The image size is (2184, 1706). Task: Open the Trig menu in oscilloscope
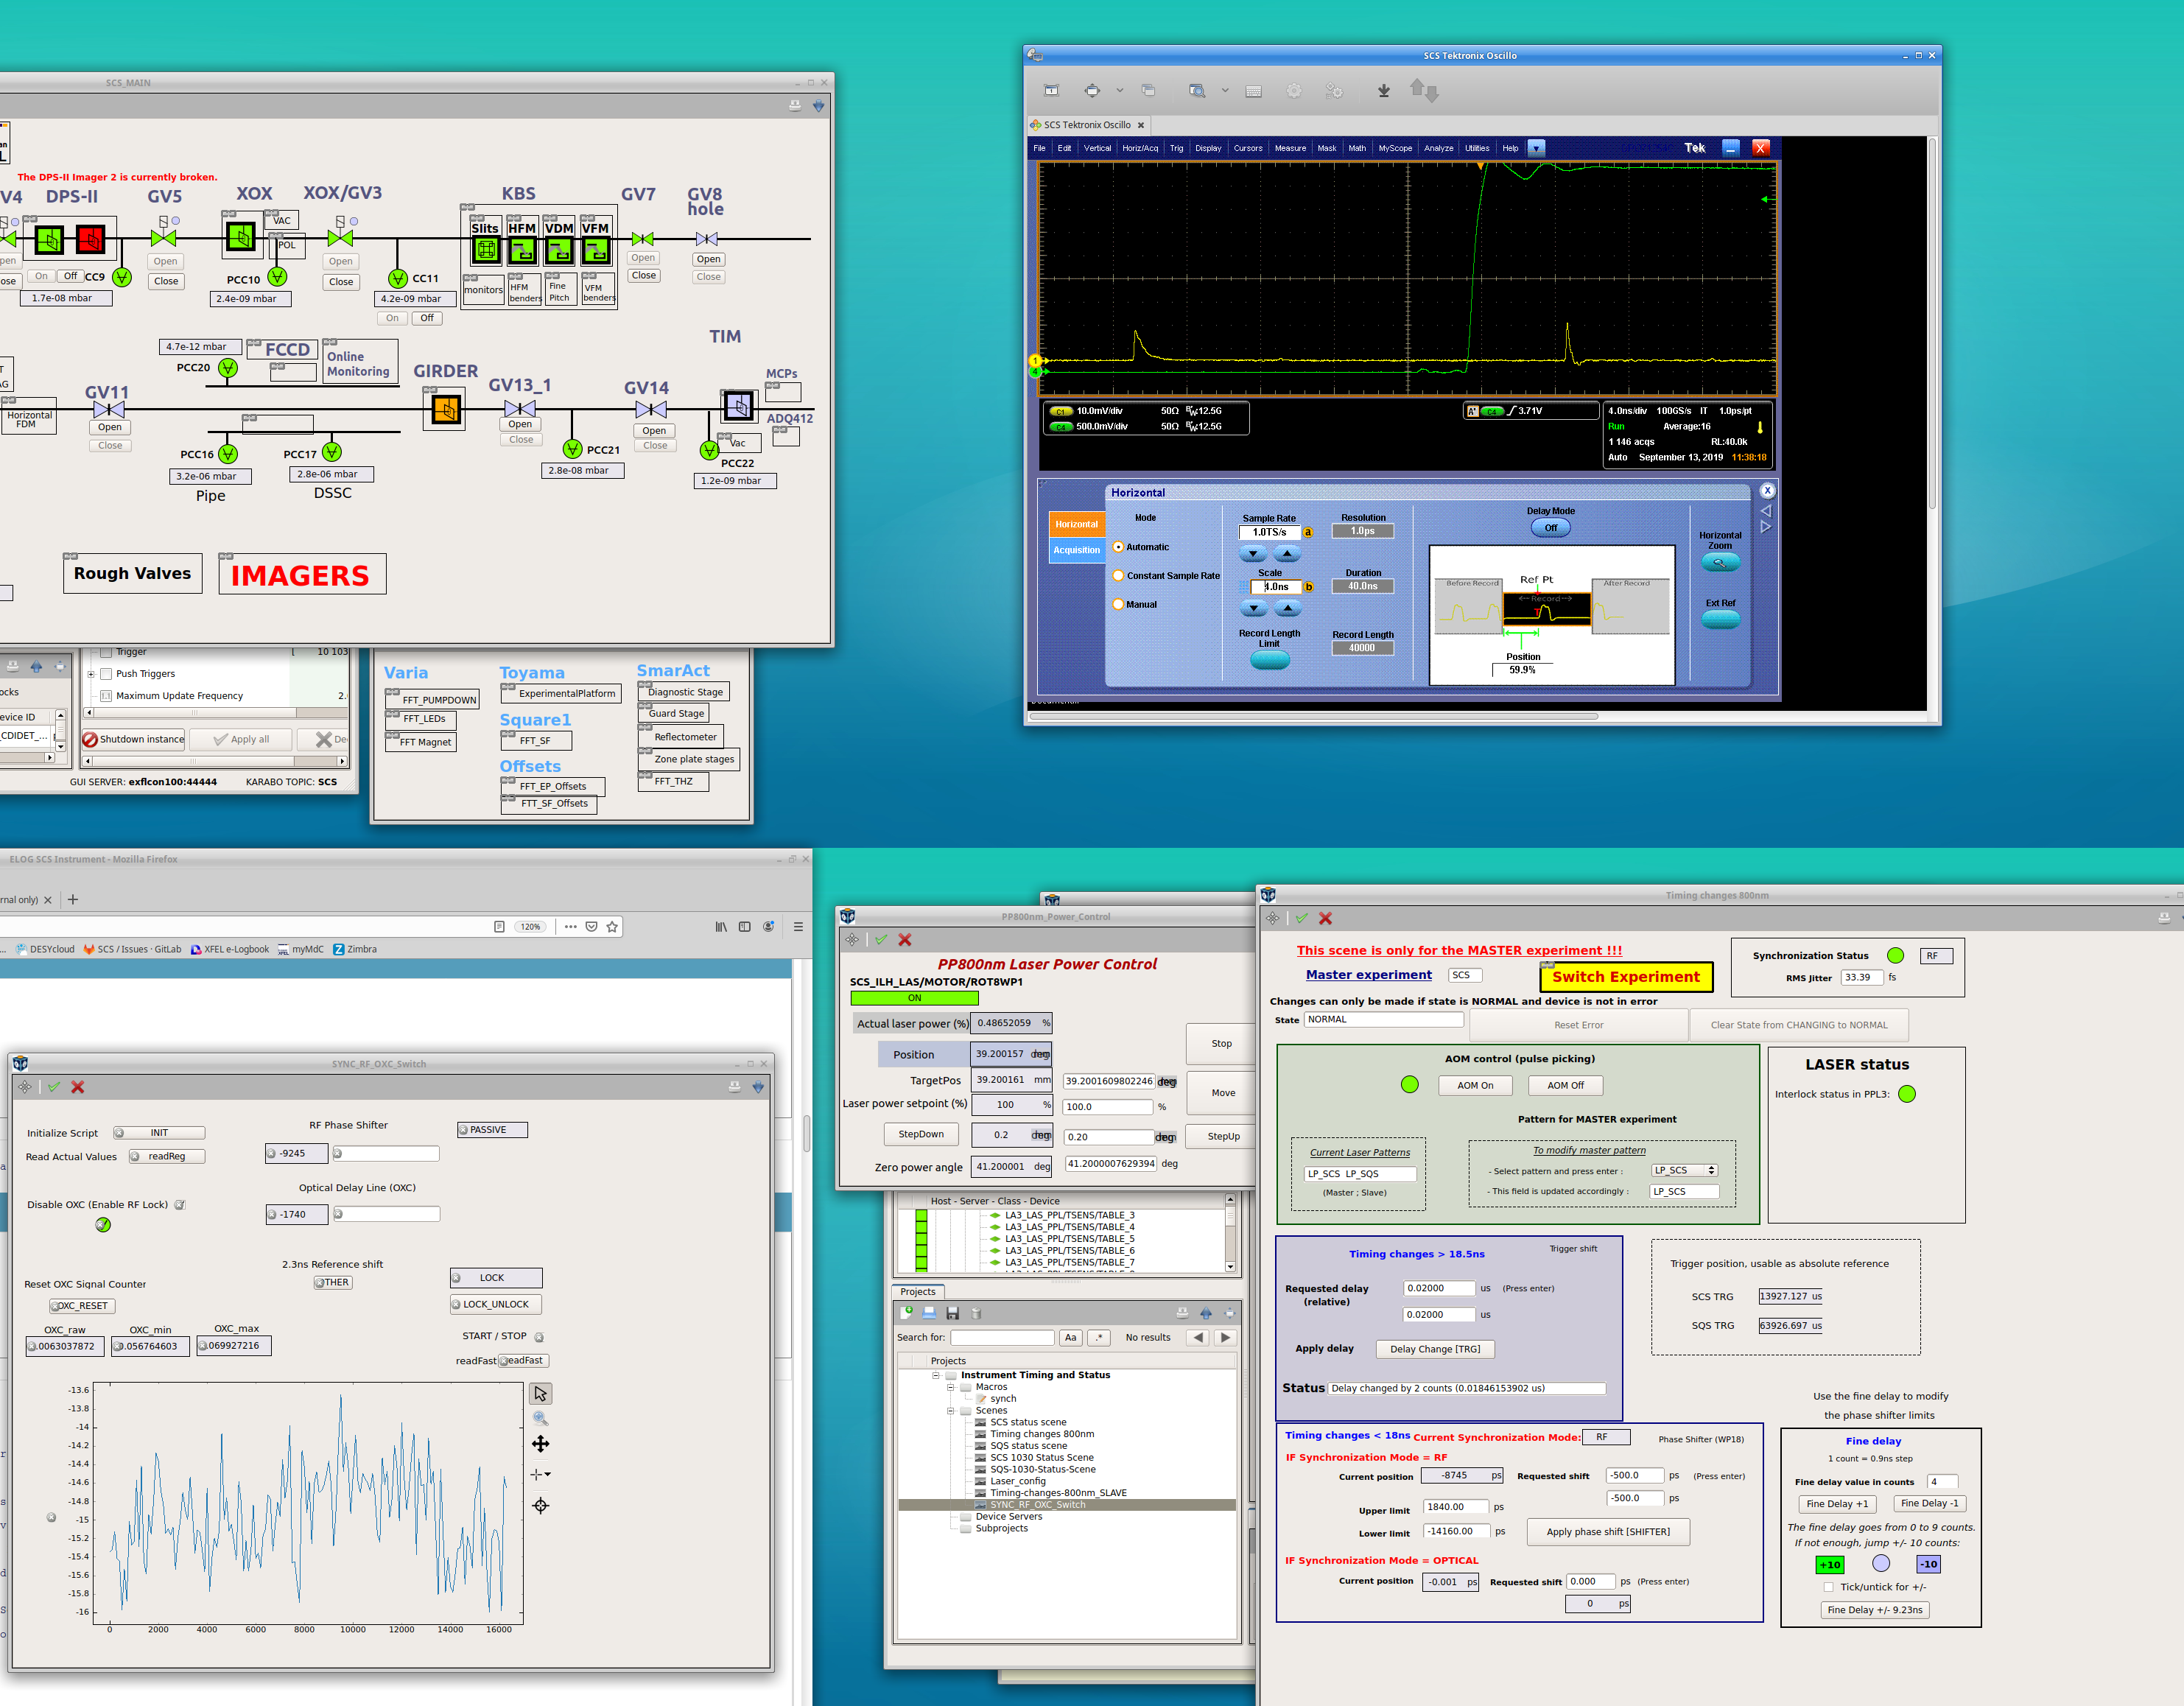pyautogui.click(x=1176, y=148)
